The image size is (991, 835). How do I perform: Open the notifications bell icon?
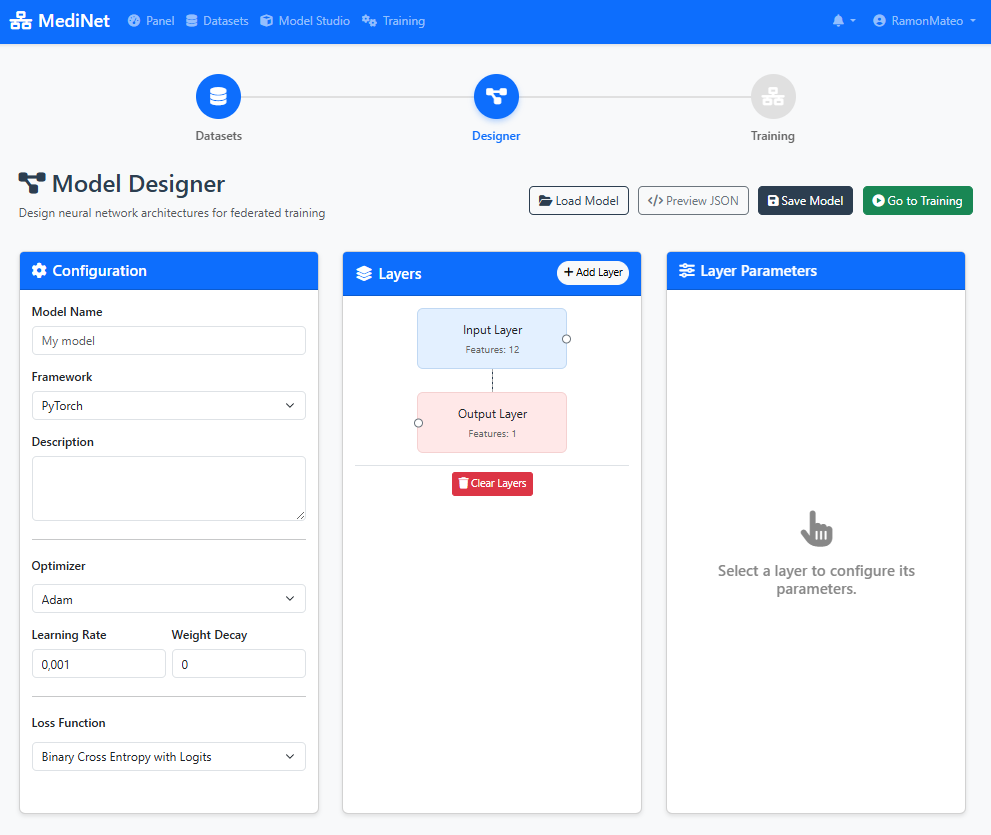tap(838, 20)
